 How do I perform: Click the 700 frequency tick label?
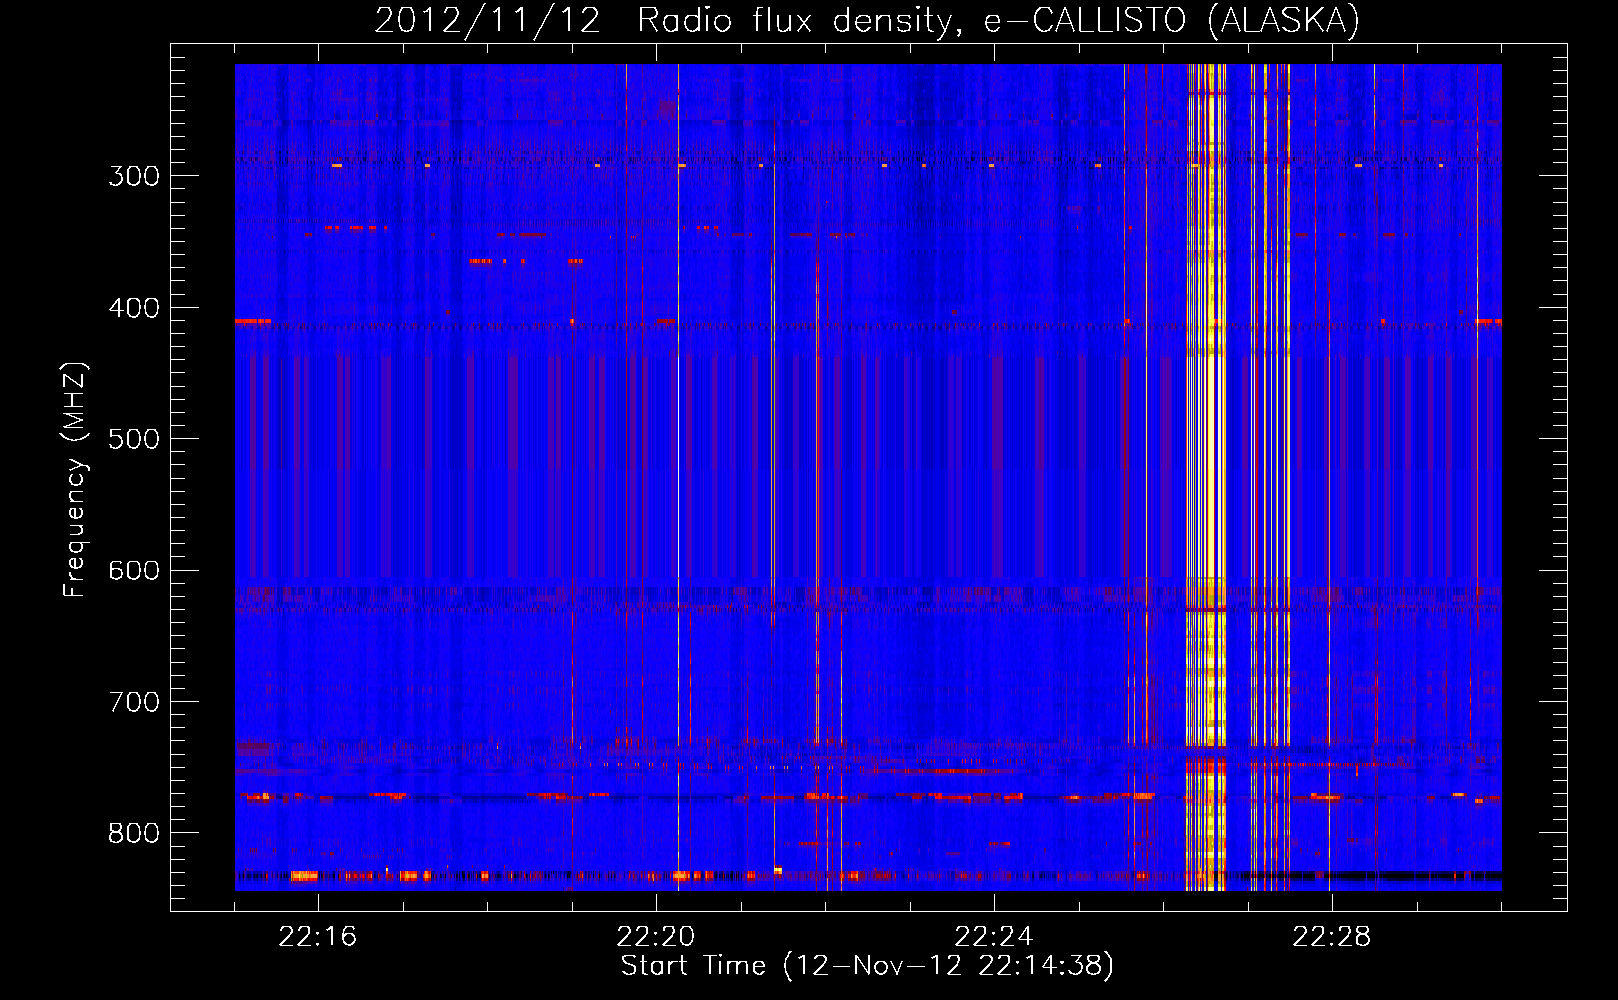click(x=134, y=702)
